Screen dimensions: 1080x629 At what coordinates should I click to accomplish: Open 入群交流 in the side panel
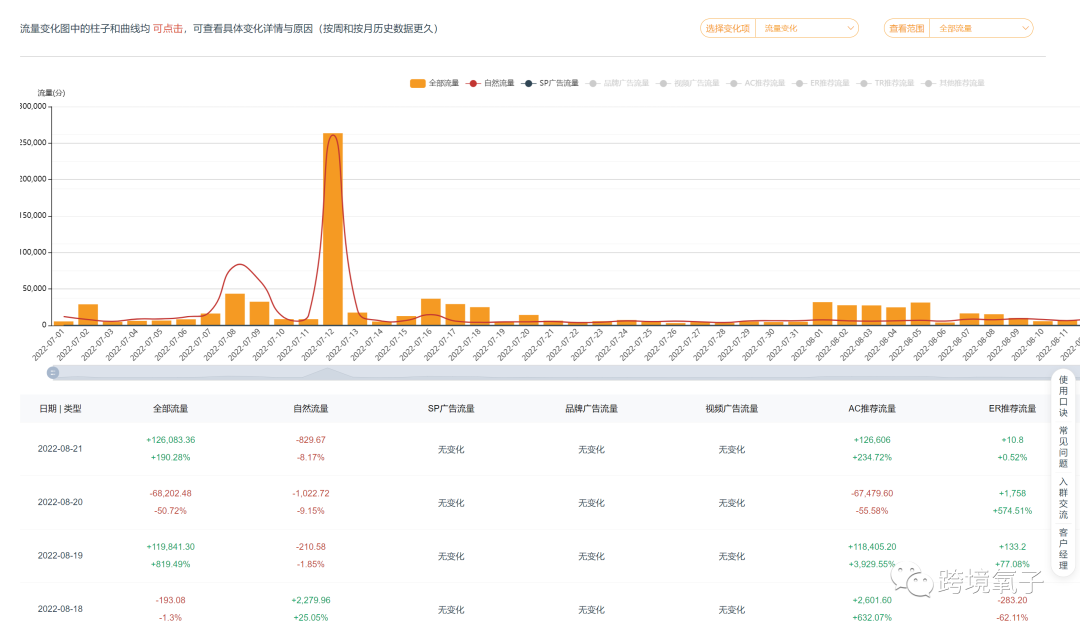(1063, 498)
